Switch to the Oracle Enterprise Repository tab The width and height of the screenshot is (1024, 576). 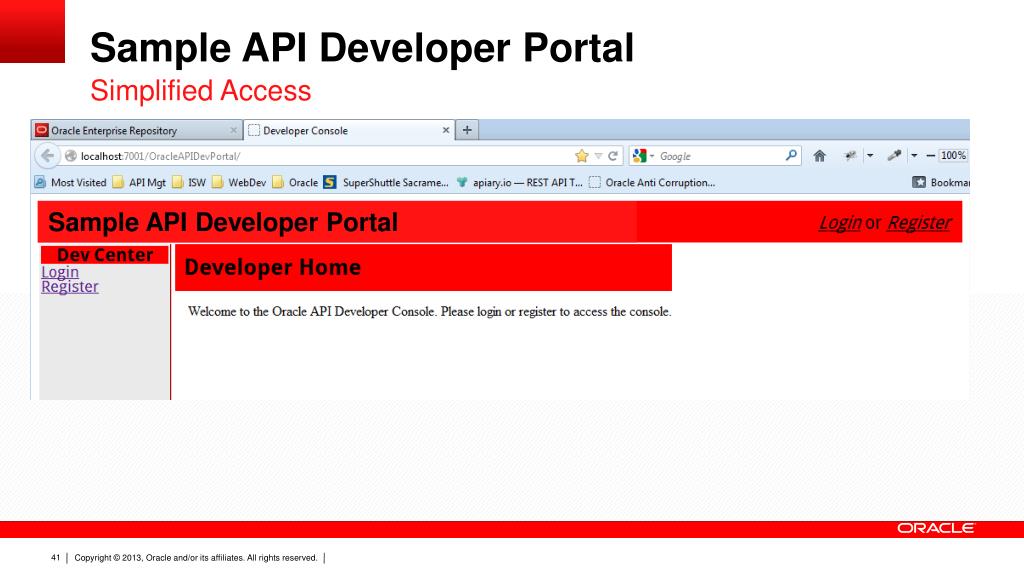coord(136,131)
